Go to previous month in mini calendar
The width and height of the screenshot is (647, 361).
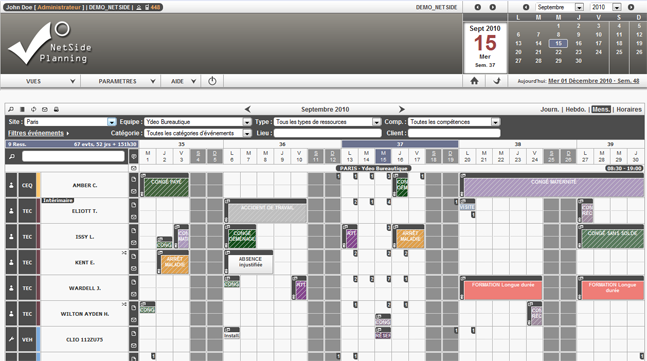point(526,7)
